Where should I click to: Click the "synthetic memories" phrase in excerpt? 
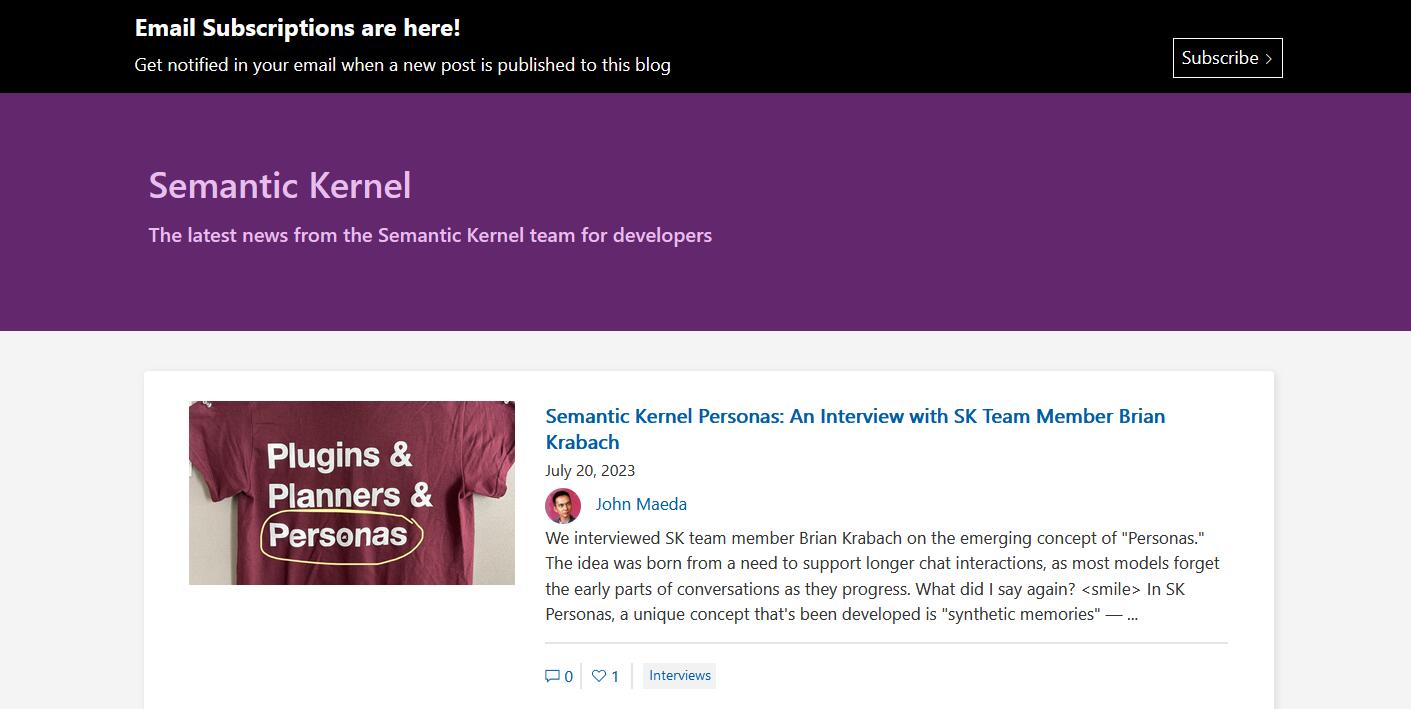(1019, 614)
